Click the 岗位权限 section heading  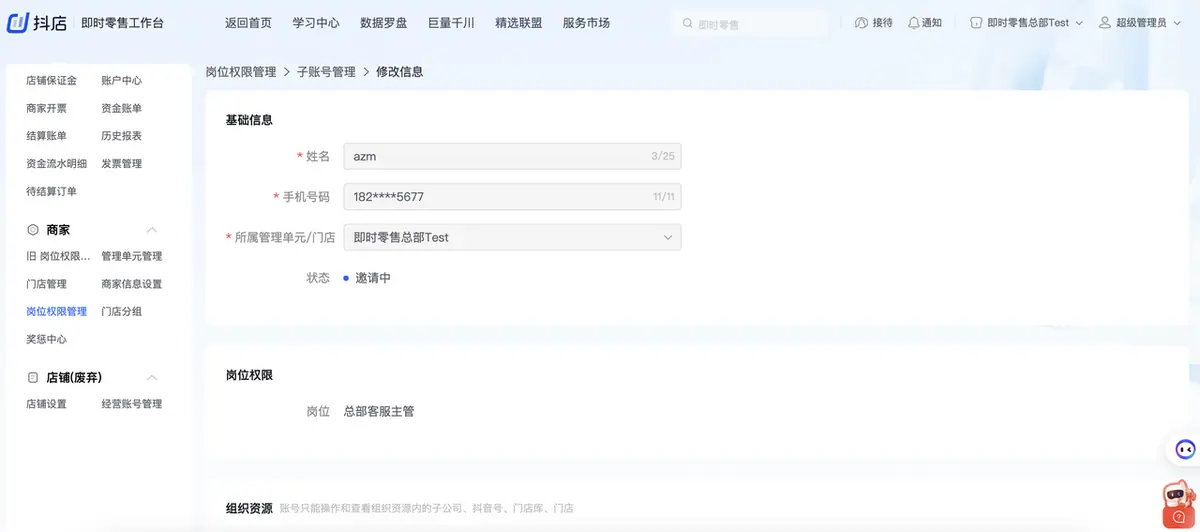coord(249,375)
